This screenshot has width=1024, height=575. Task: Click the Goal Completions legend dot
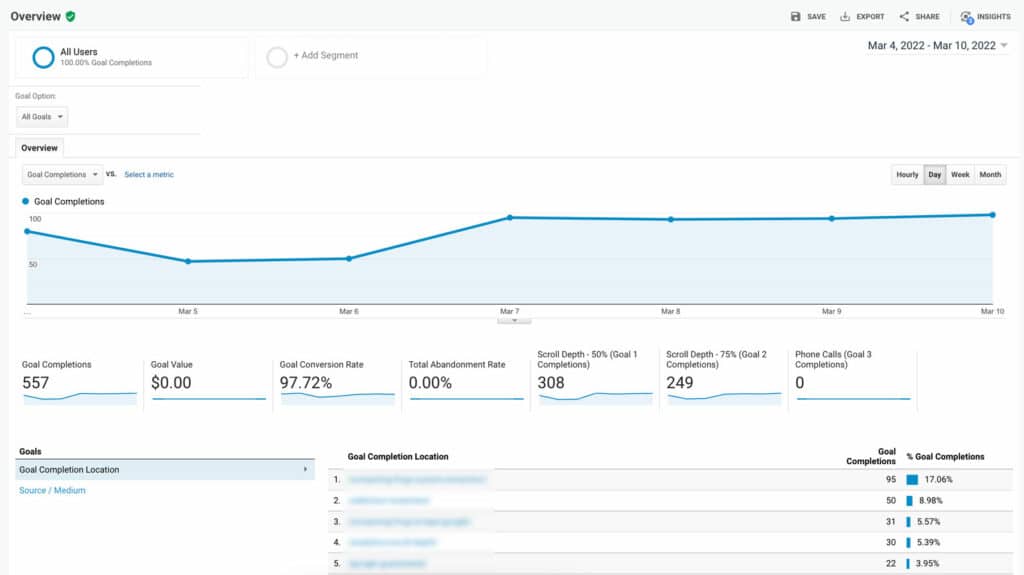(x=25, y=201)
